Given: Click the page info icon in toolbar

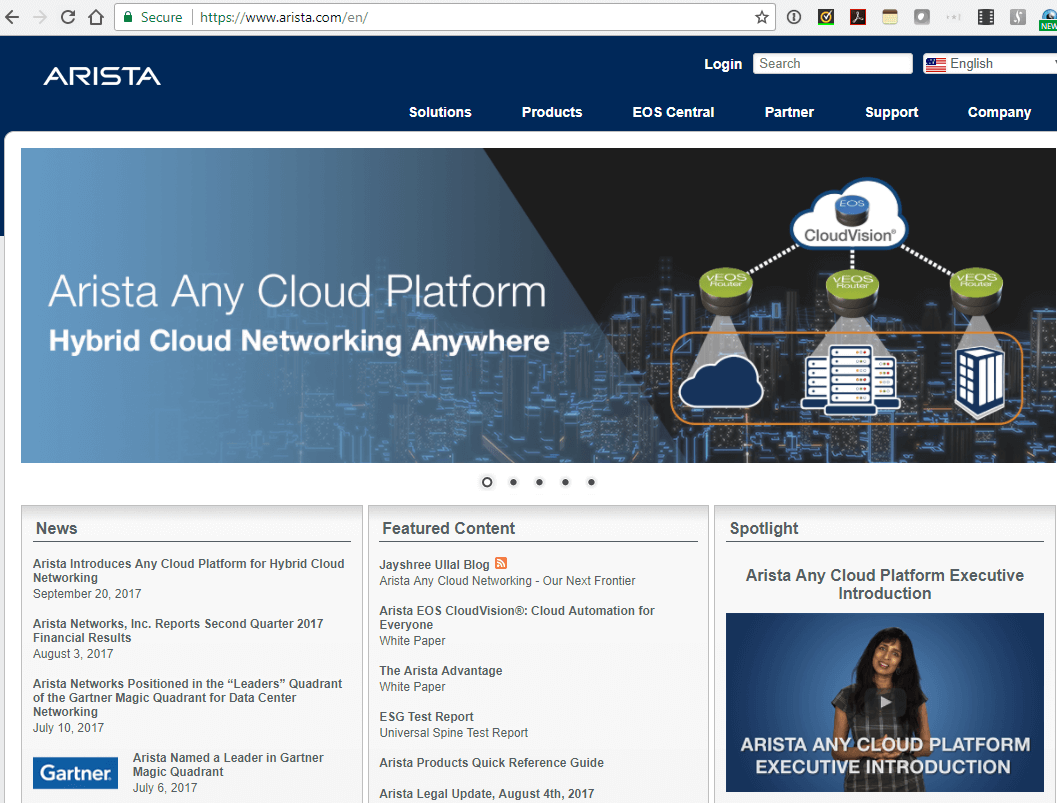Looking at the screenshot, I should (794, 17).
